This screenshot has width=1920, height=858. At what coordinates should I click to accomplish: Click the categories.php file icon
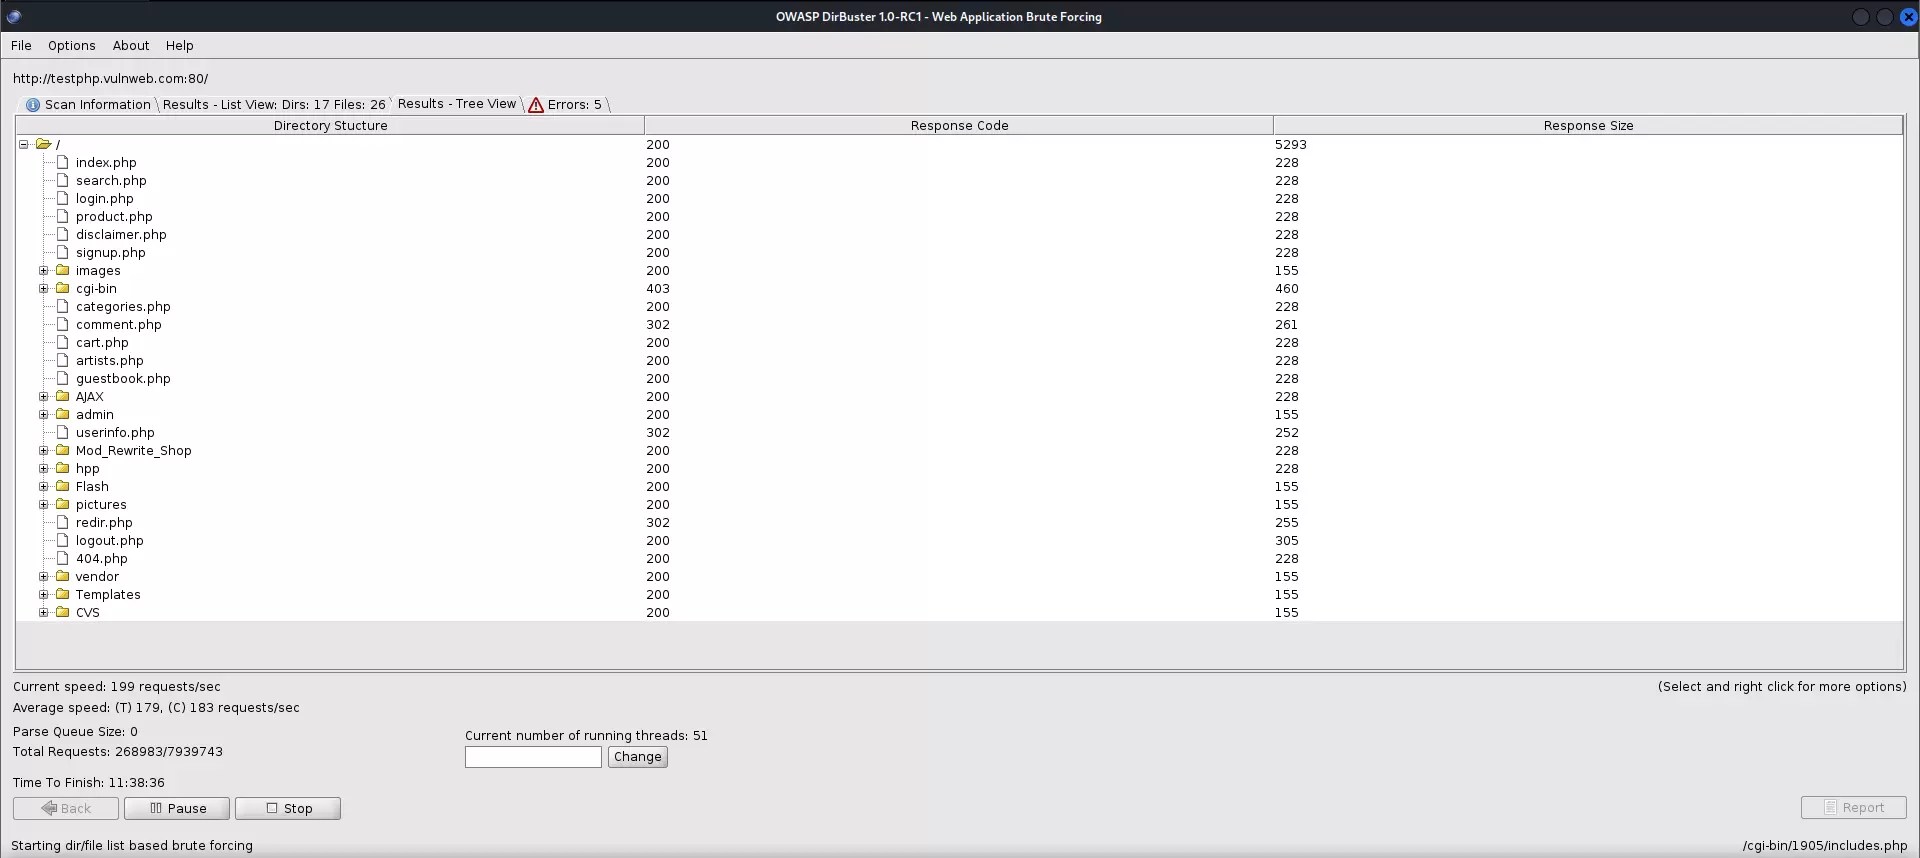click(63, 306)
